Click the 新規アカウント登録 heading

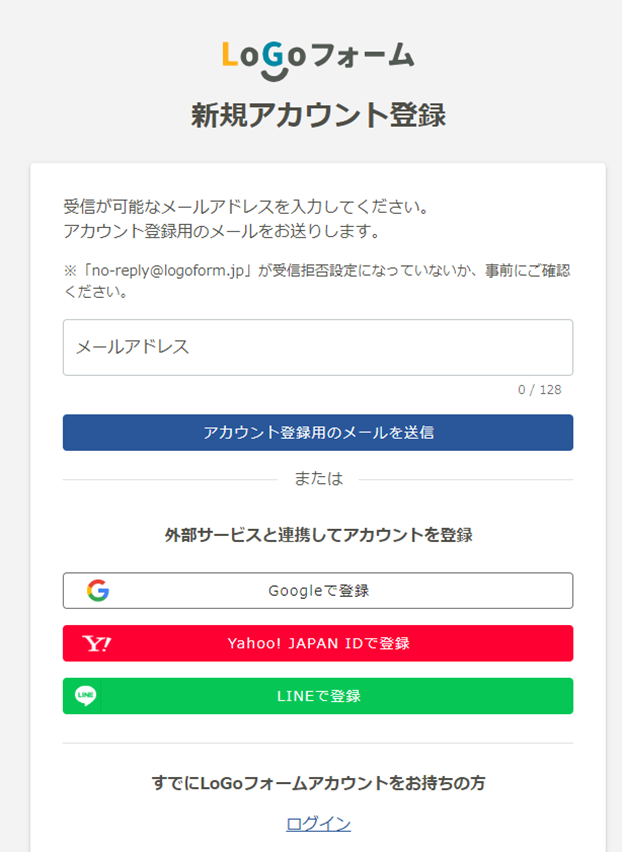pos(318,115)
